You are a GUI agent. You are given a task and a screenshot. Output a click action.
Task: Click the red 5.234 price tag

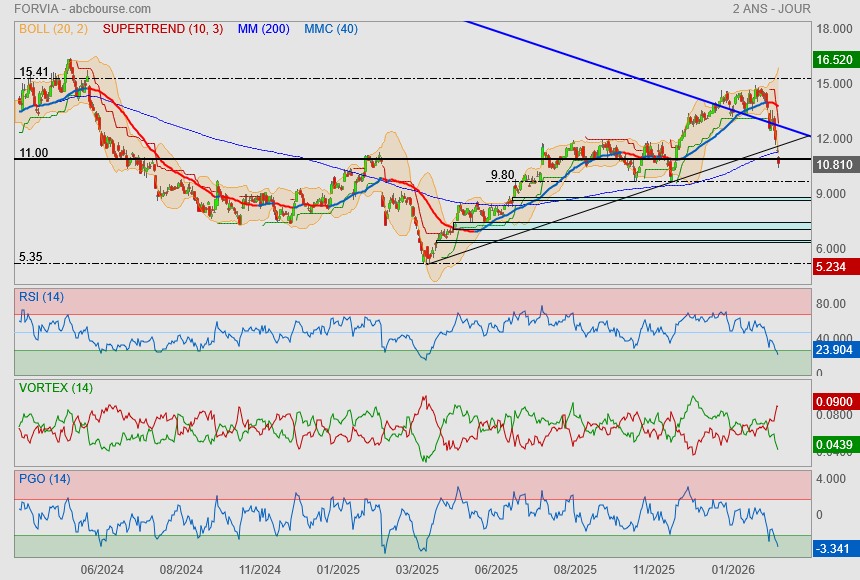pyautogui.click(x=833, y=267)
